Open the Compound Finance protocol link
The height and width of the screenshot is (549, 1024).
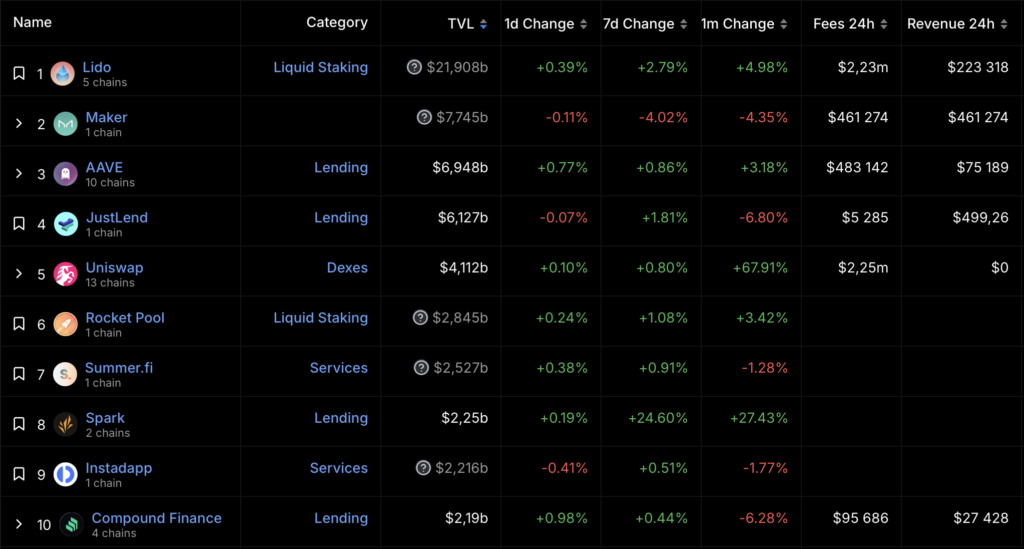point(156,518)
